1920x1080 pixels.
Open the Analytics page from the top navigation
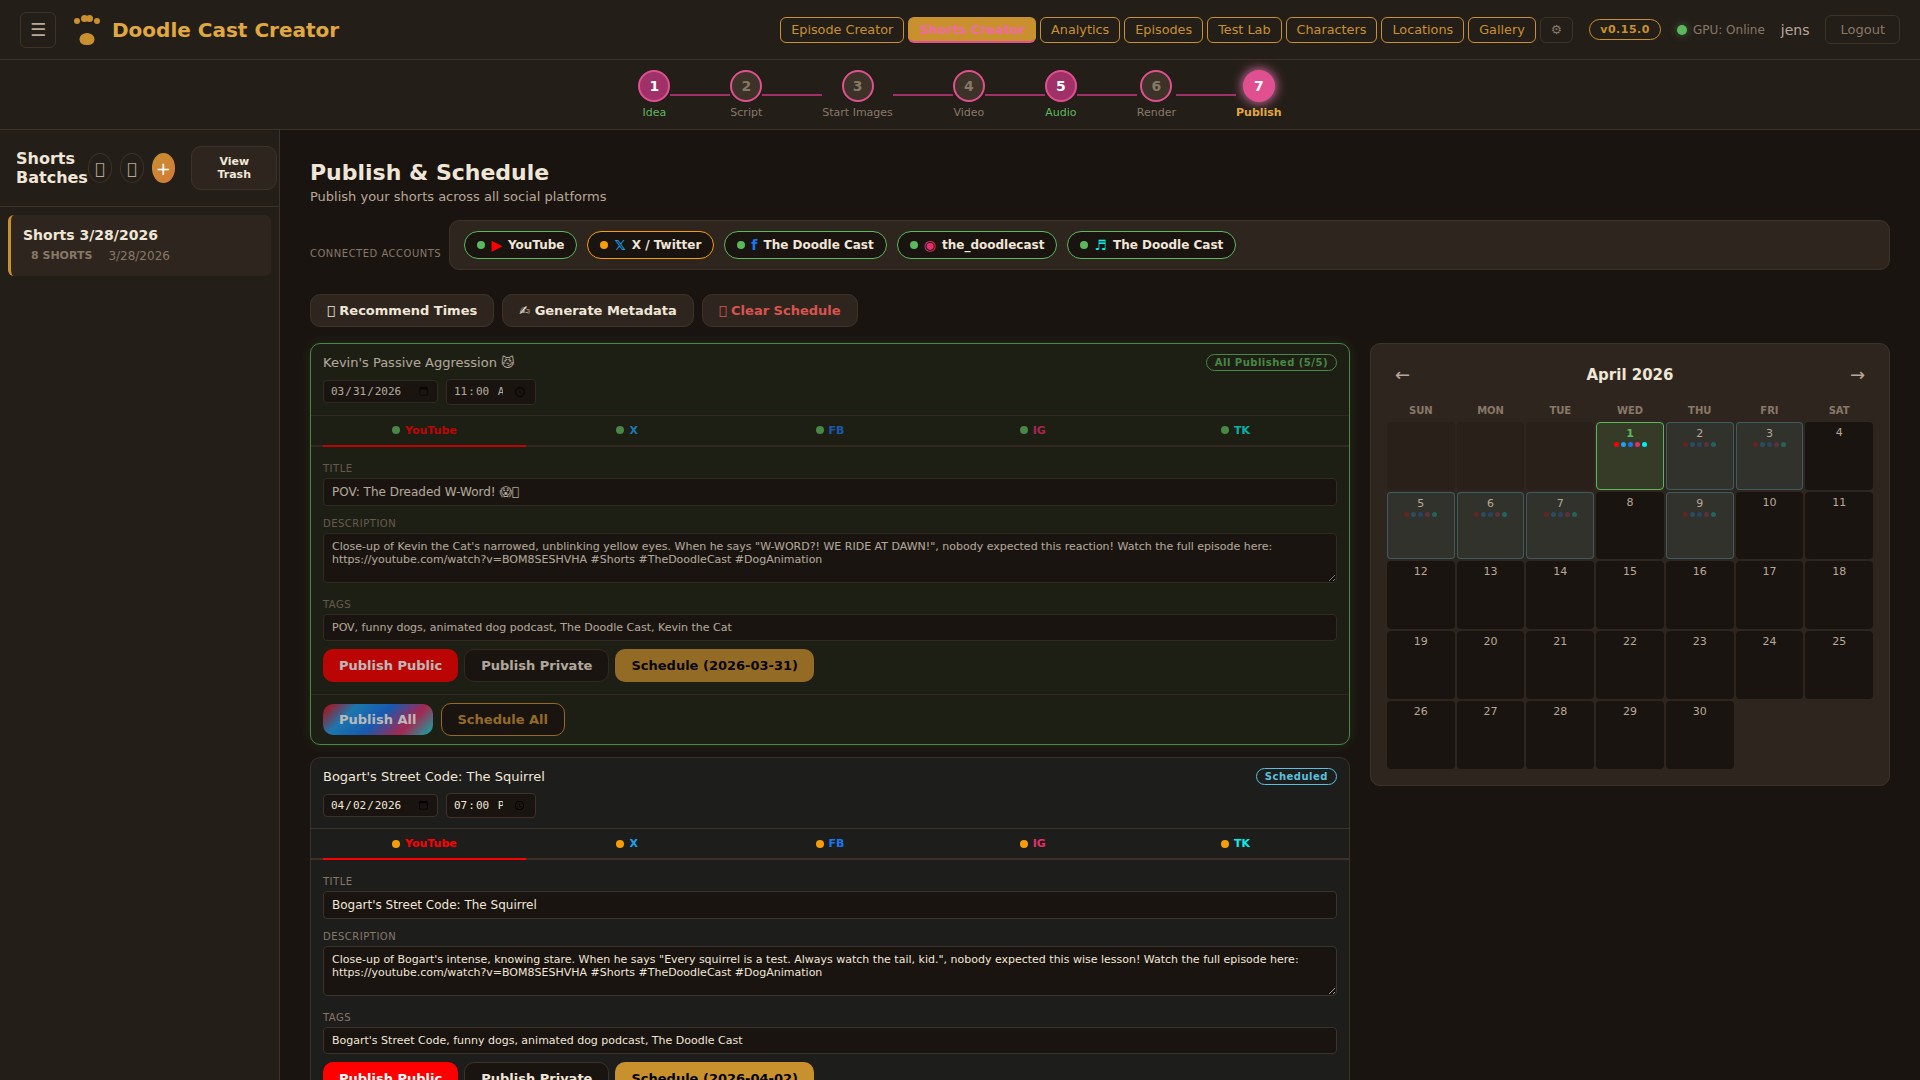(1079, 29)
